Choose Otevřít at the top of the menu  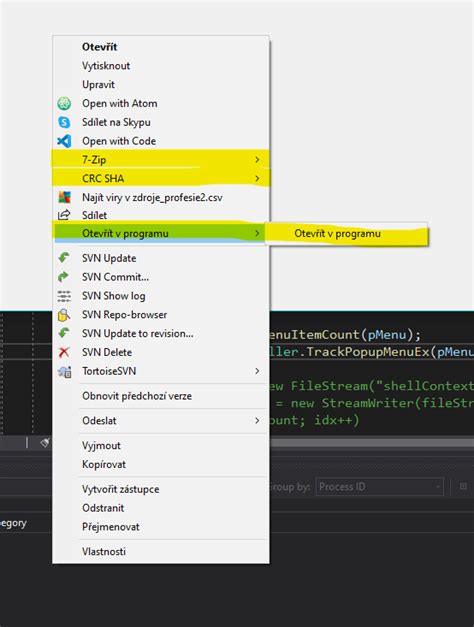[x=160, y=47]
